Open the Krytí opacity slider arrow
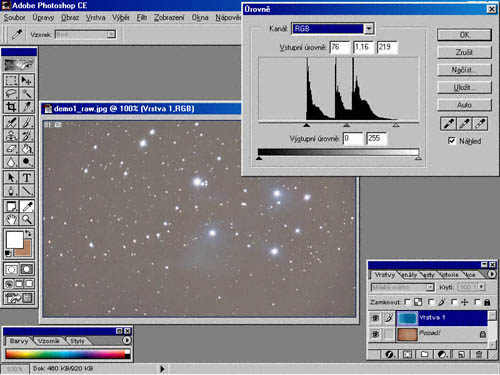The height and width of the screenshot is (375, 500). [481, 287]
